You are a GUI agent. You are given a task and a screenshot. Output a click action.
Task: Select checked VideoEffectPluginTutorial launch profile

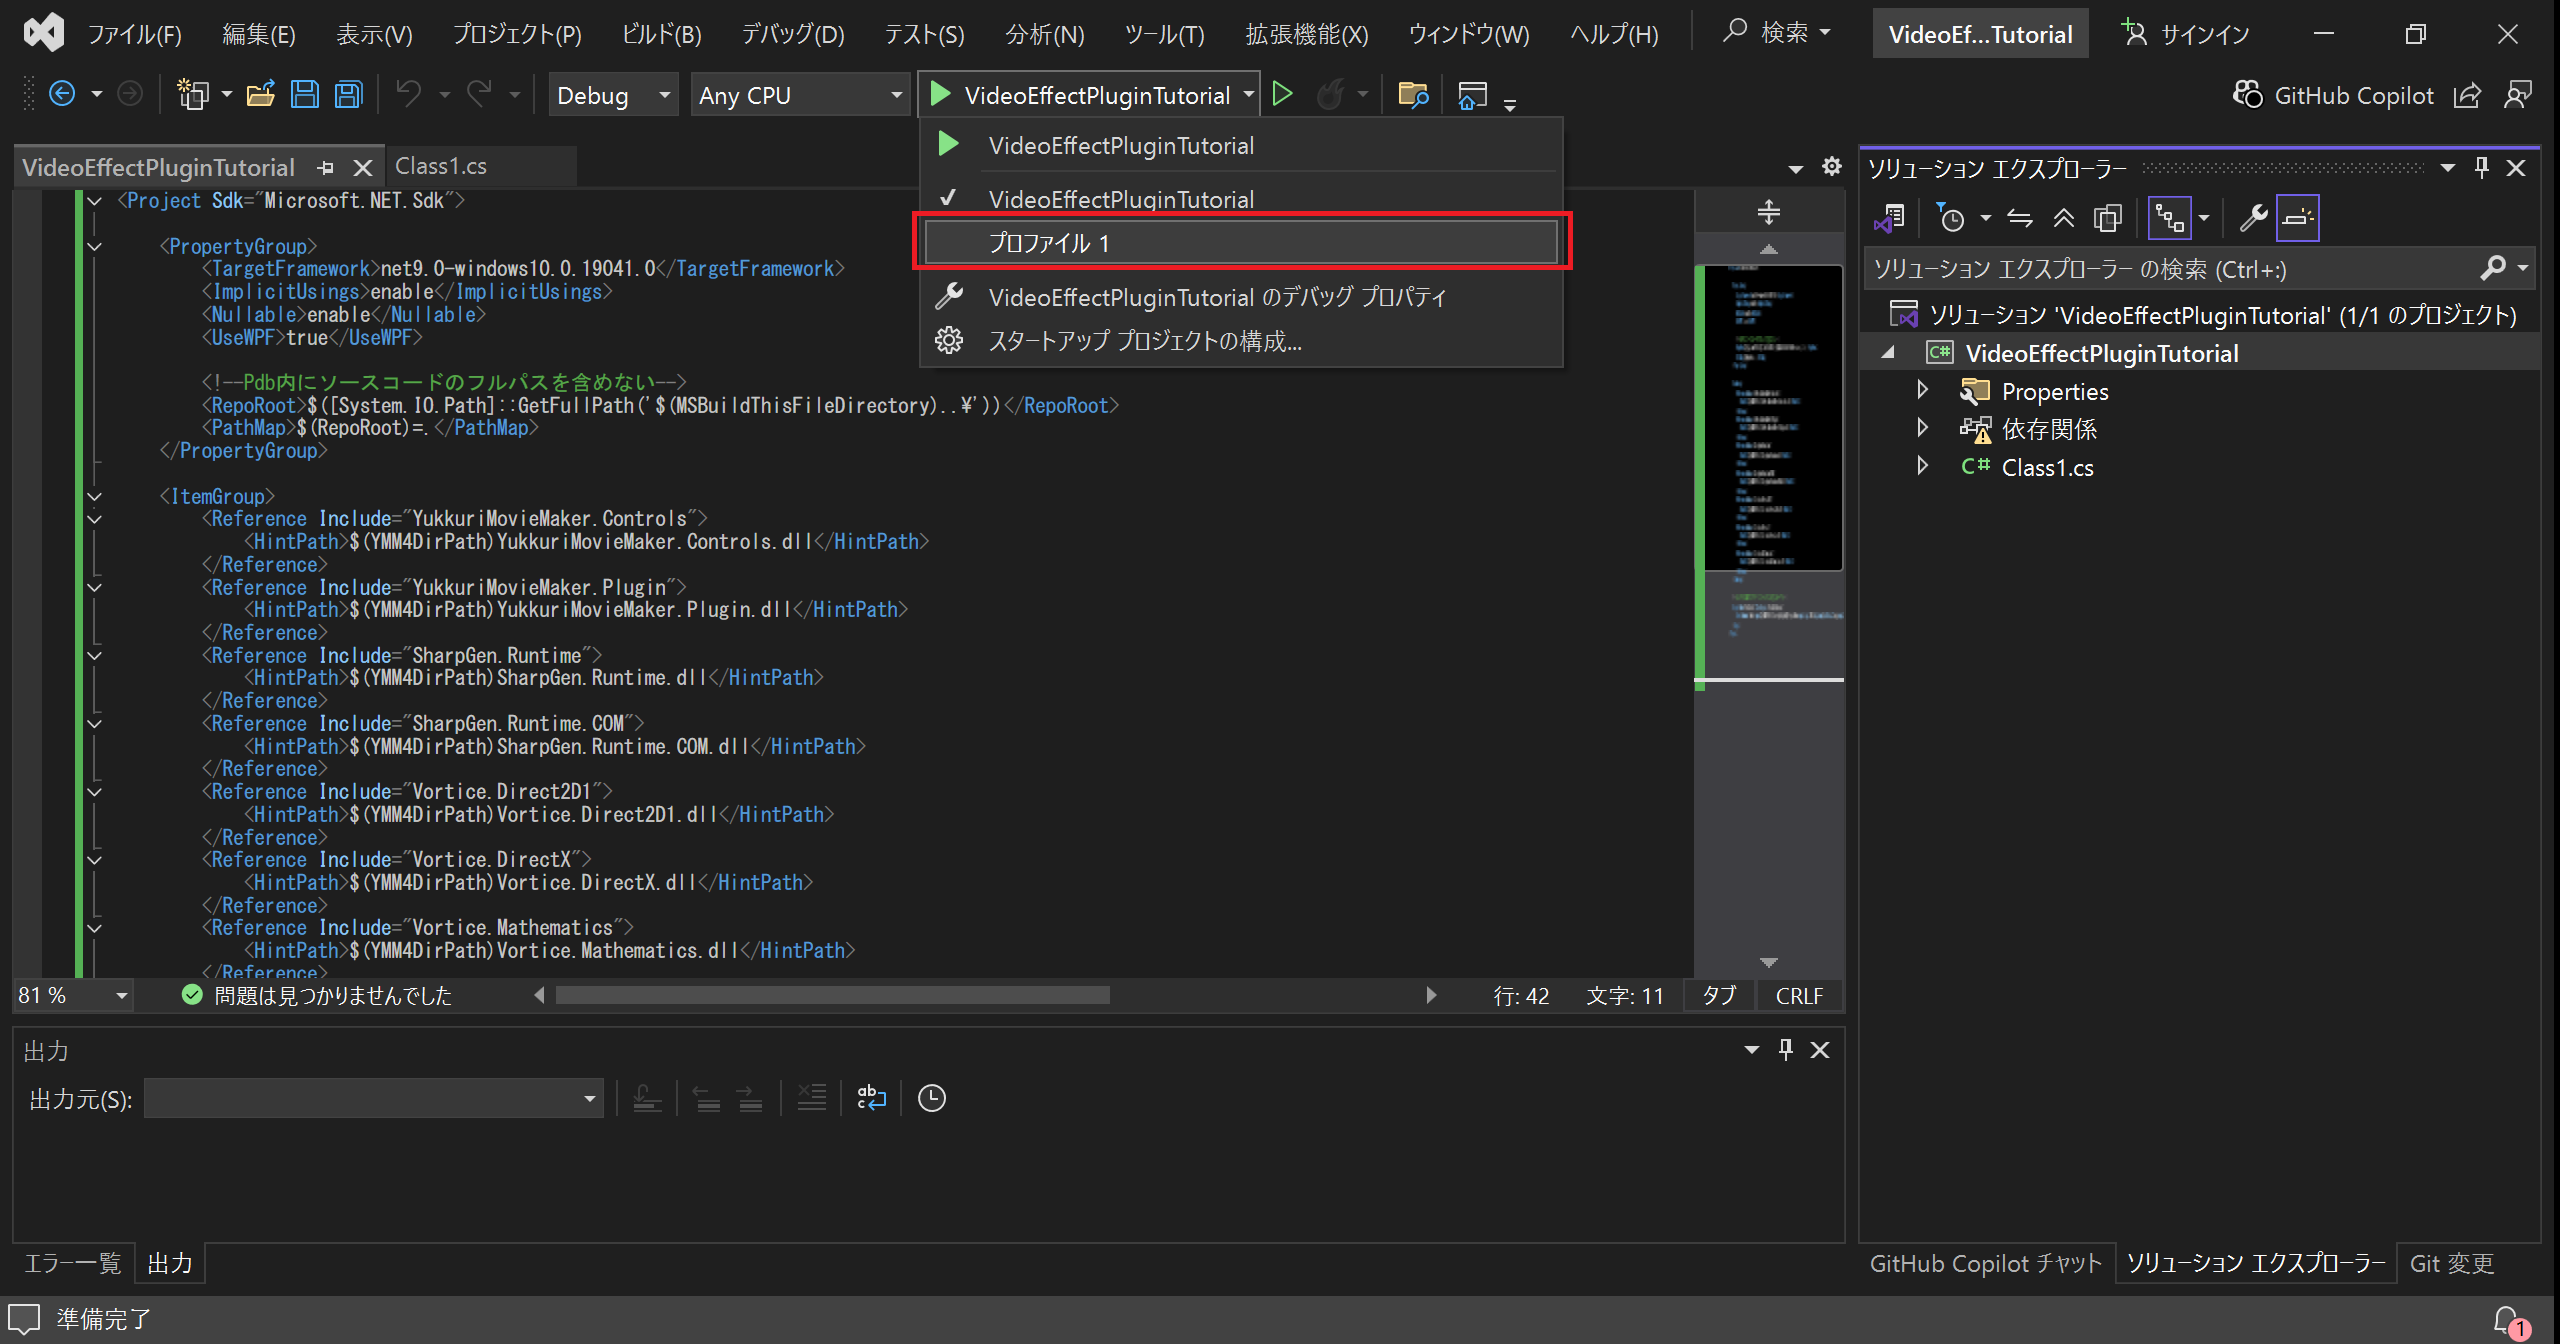[1120, 199]
